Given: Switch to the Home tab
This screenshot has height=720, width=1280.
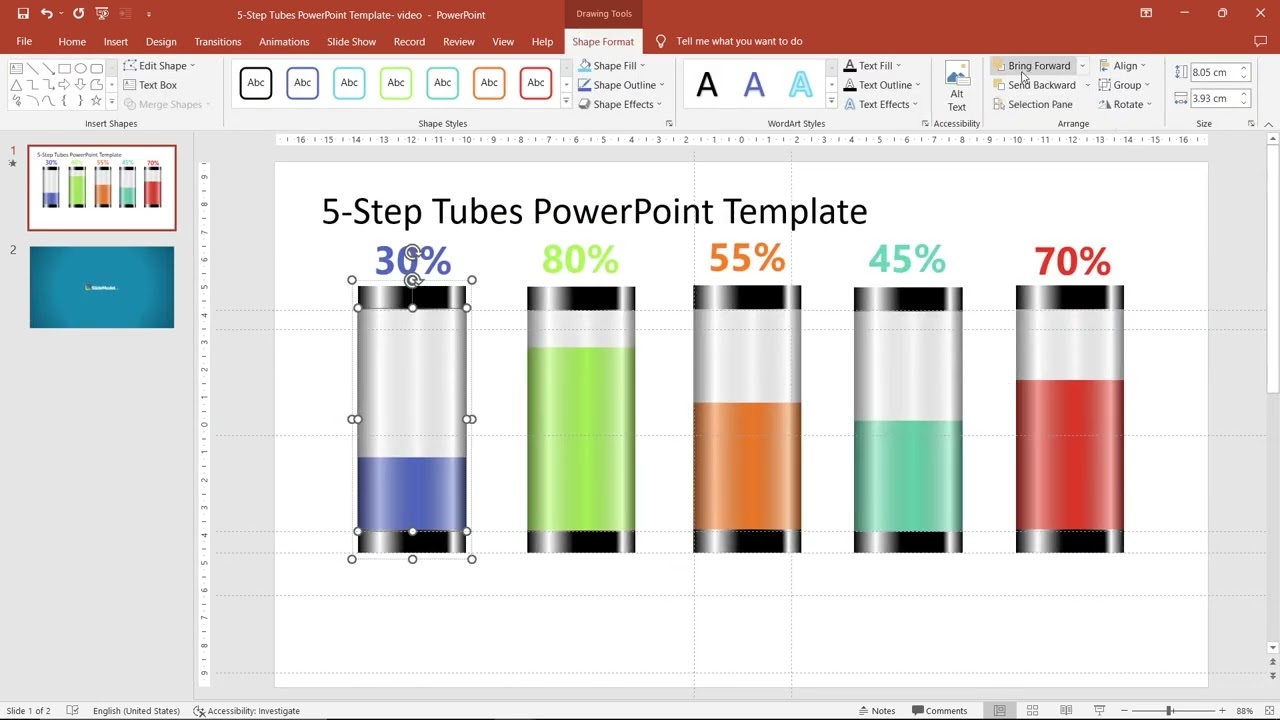Looking at the screenshot, I should coord(72,42).
